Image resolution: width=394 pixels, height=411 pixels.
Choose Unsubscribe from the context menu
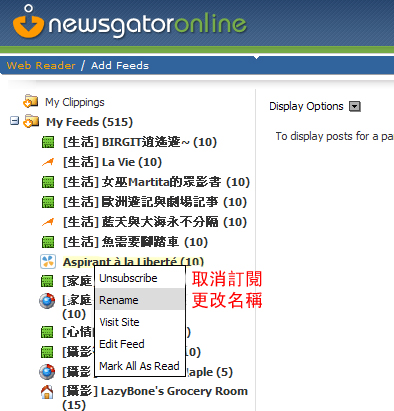[x=140, y=278]
